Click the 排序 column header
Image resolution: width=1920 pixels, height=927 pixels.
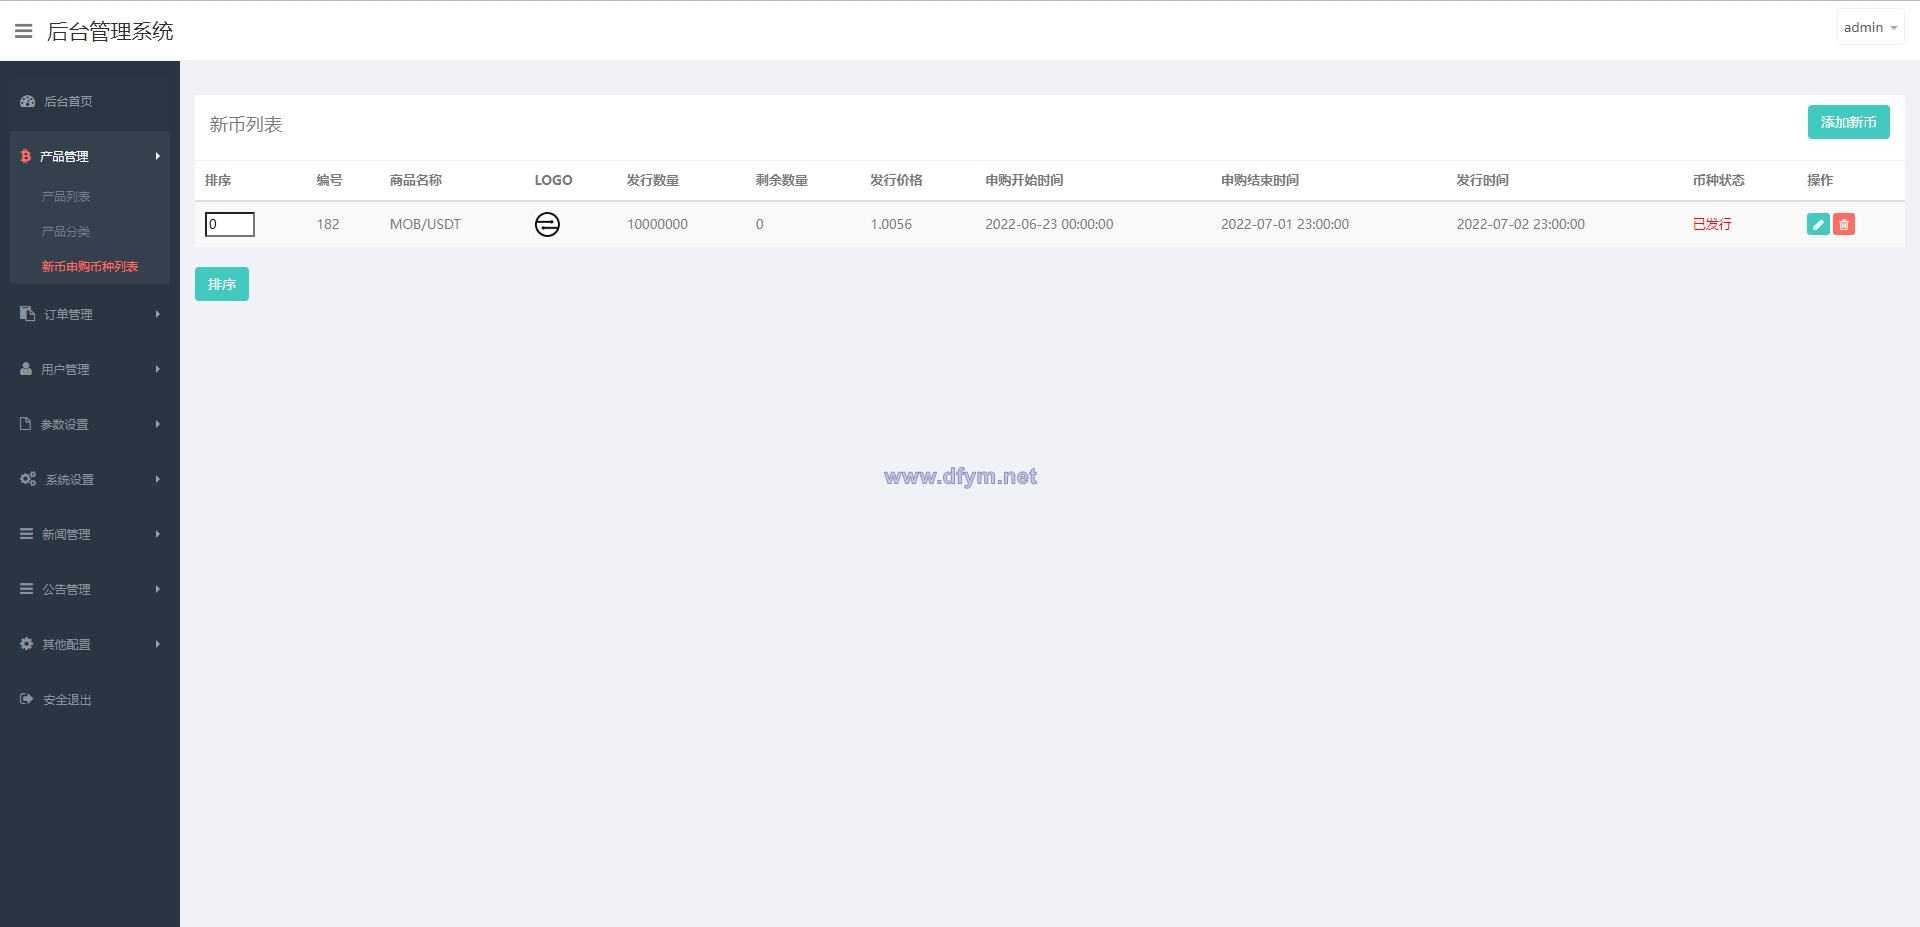218,180
